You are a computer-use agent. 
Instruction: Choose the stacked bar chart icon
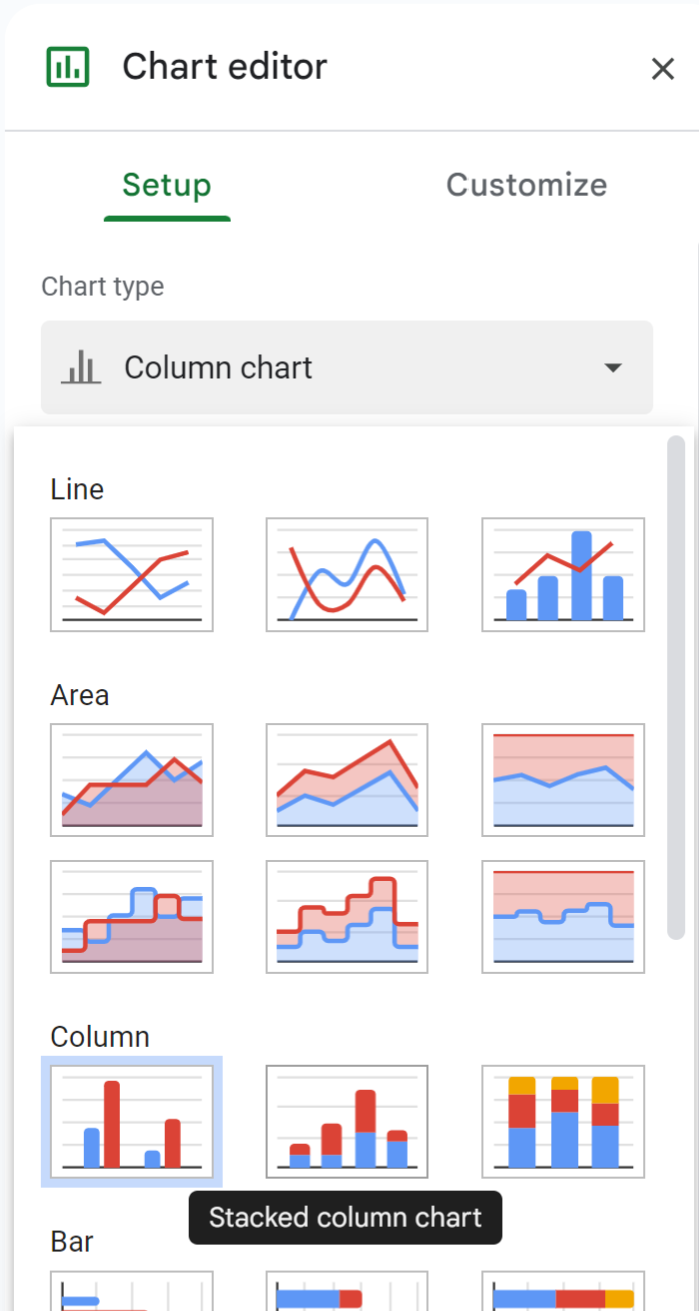pyautogui.click(x=347, y=1291)
